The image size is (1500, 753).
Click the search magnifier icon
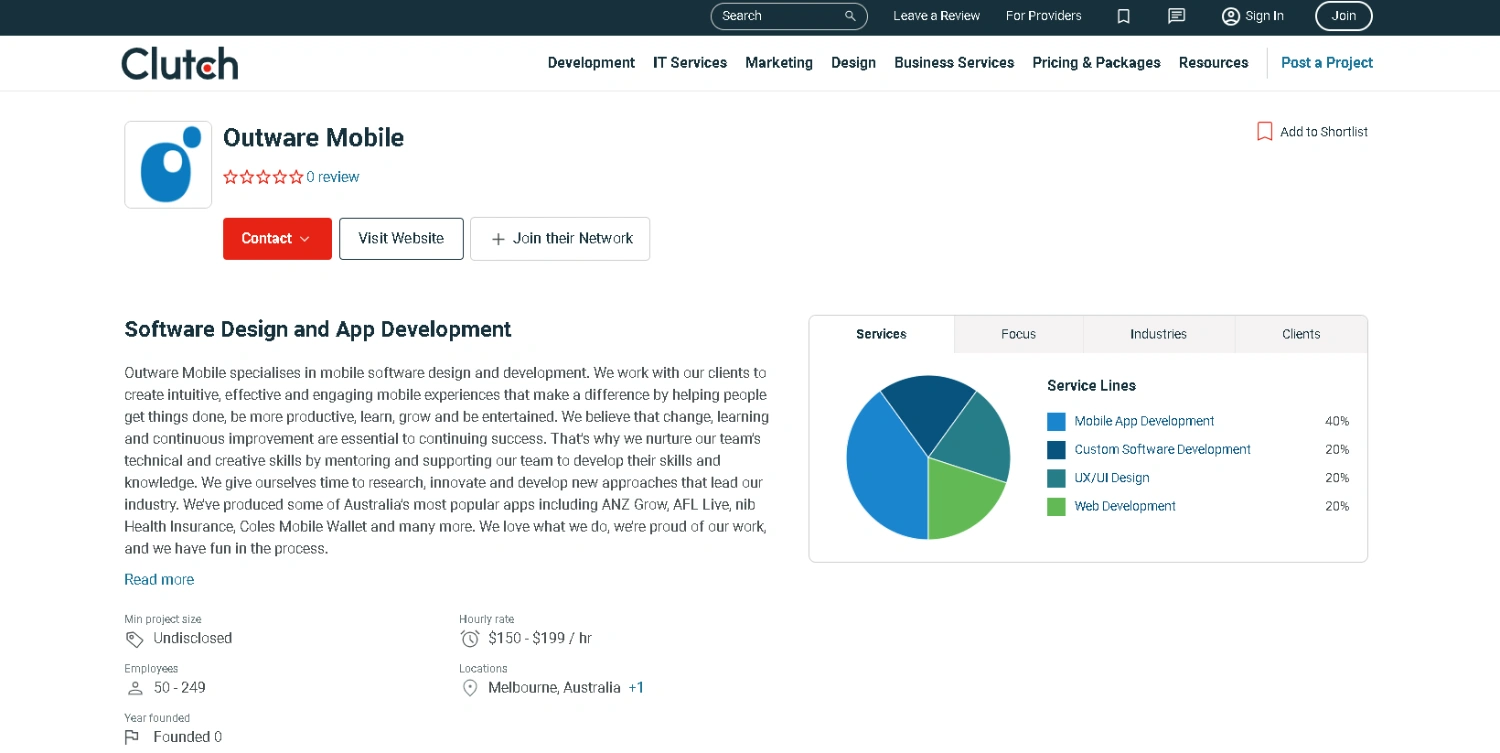tap(850, 16)
